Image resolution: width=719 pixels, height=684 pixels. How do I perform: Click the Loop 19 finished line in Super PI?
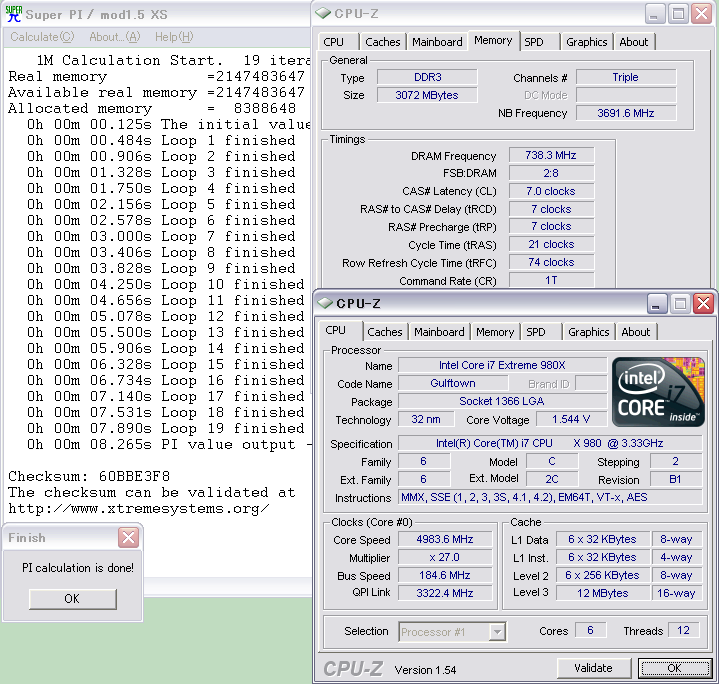tap(165, 428)
